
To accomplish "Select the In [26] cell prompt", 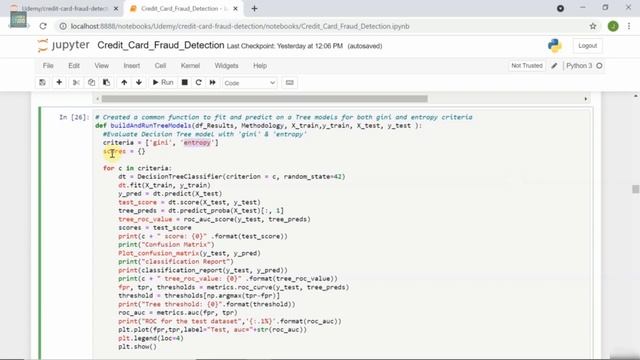I will coord(74,118).
